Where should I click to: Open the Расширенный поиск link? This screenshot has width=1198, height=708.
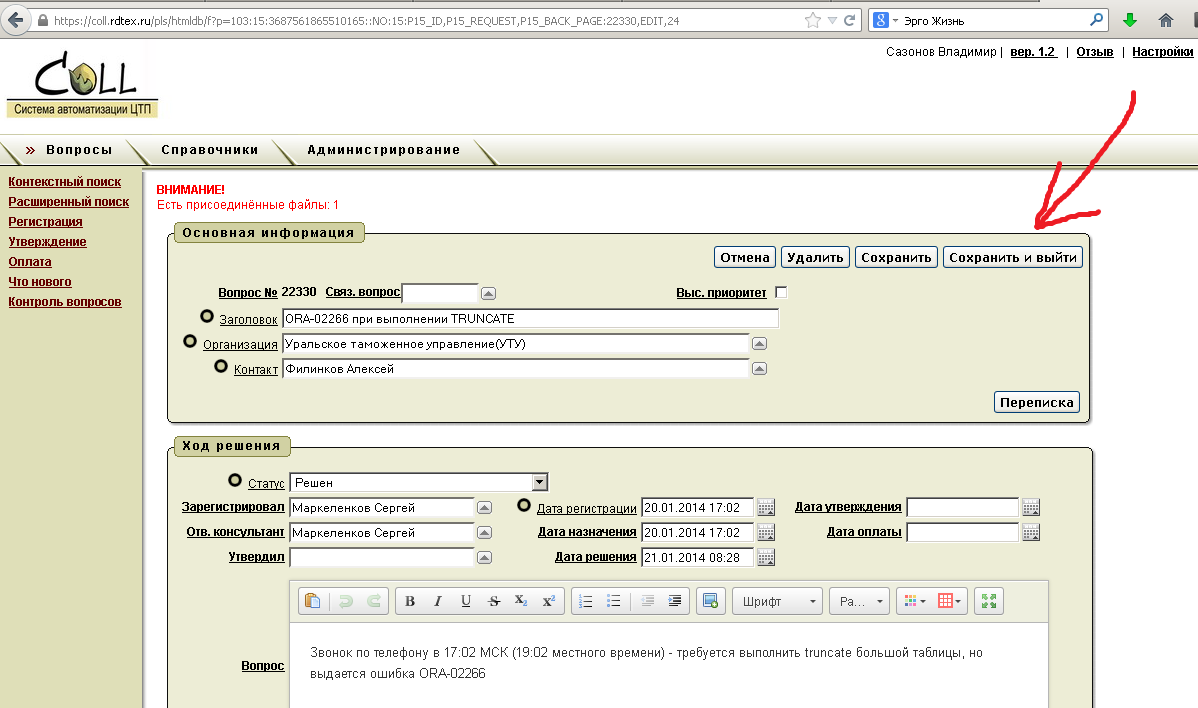pos(68,201)
